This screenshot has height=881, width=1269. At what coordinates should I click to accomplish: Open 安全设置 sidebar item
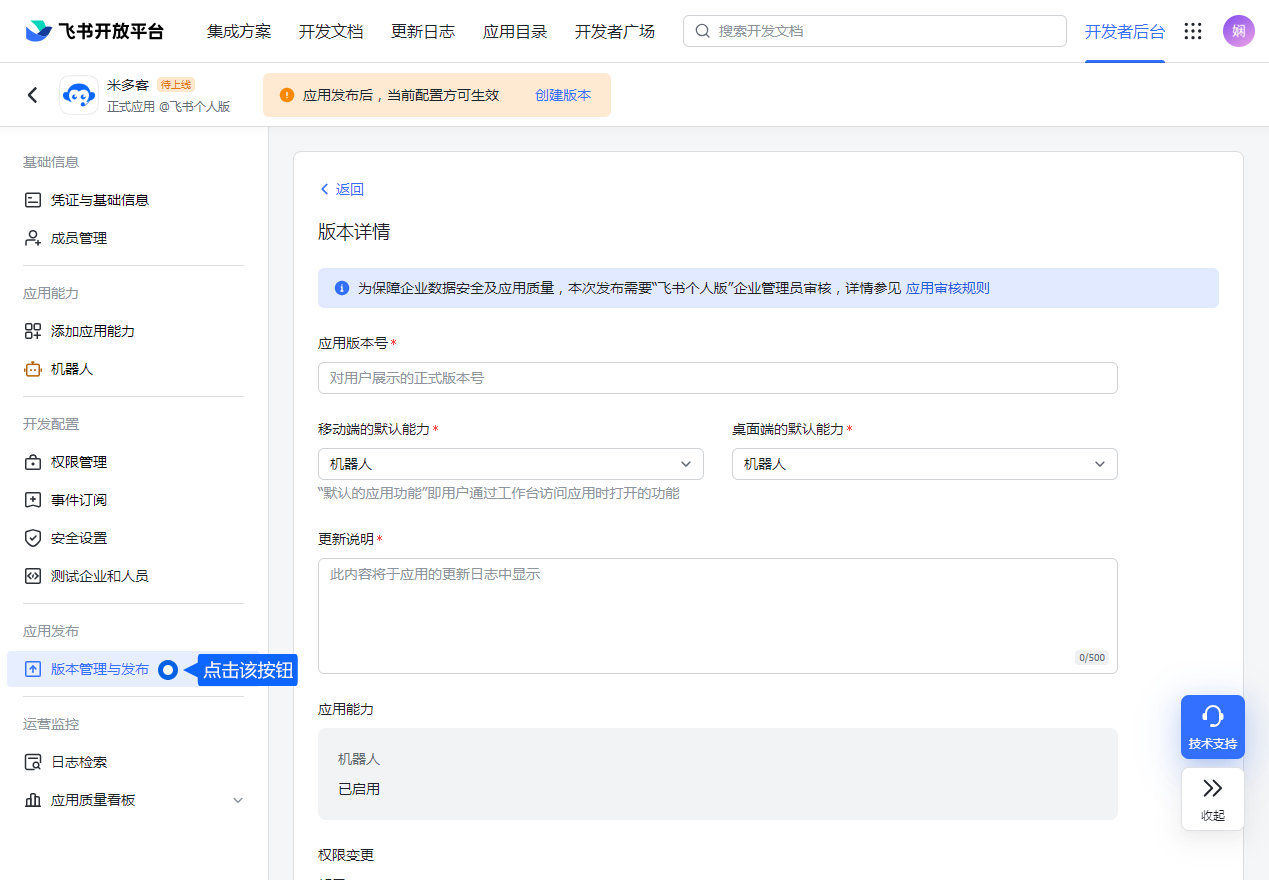click(x=78, y=538)
